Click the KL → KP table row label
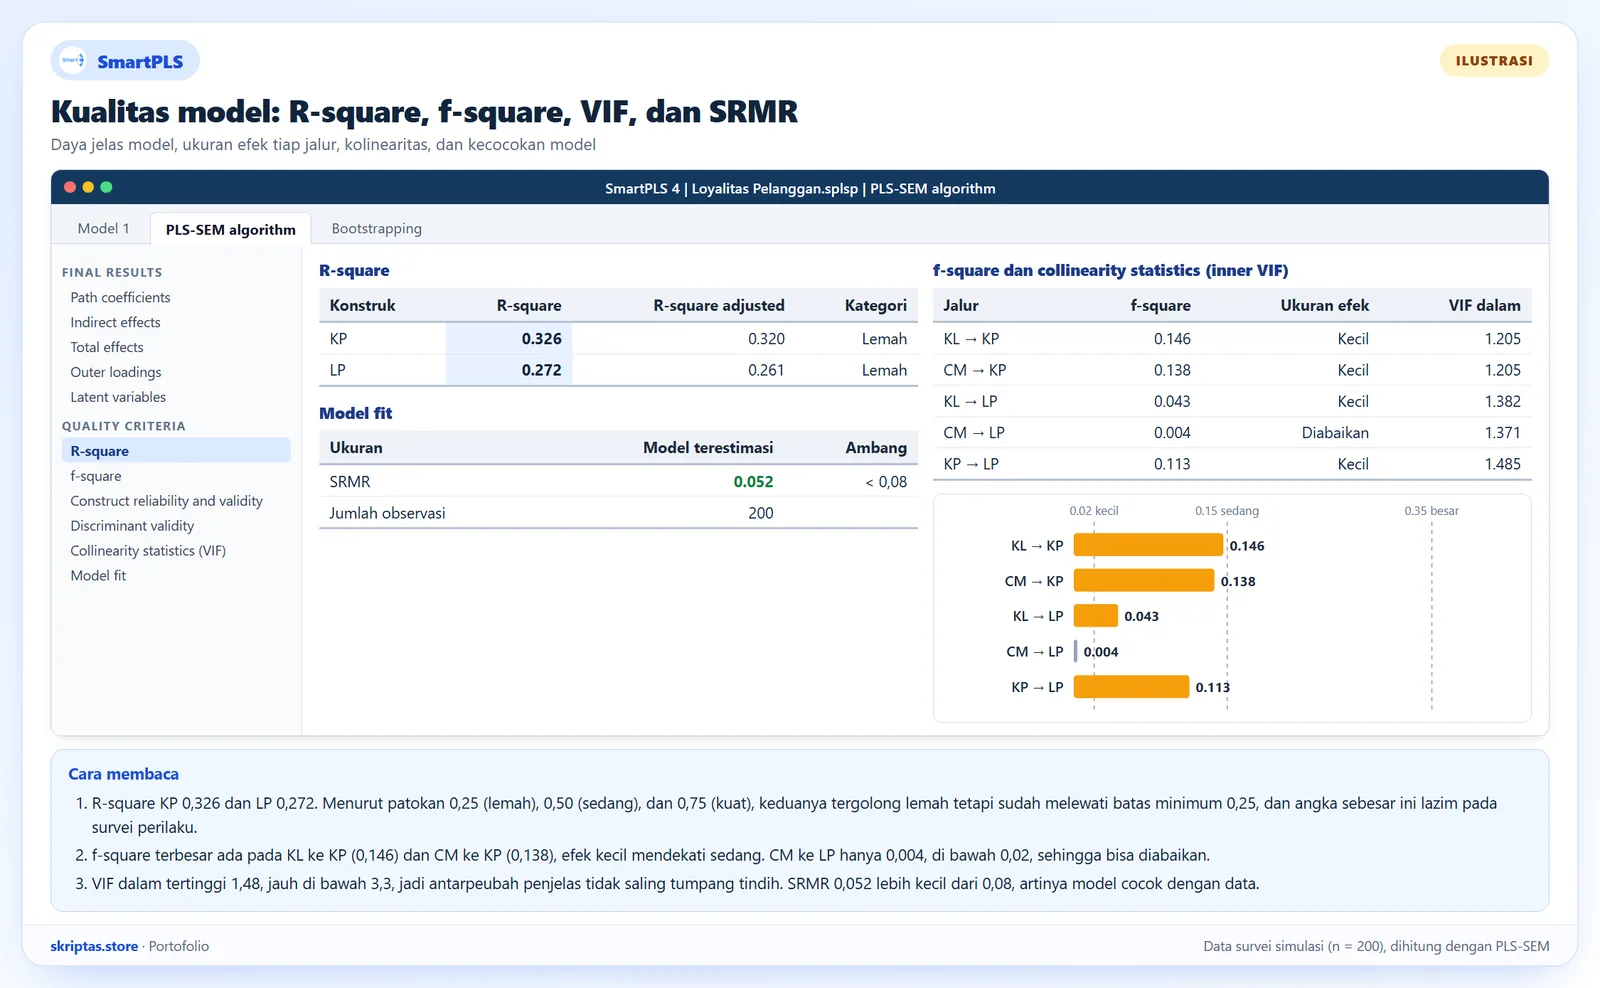Screen dimensions: 1600x988 971,339
